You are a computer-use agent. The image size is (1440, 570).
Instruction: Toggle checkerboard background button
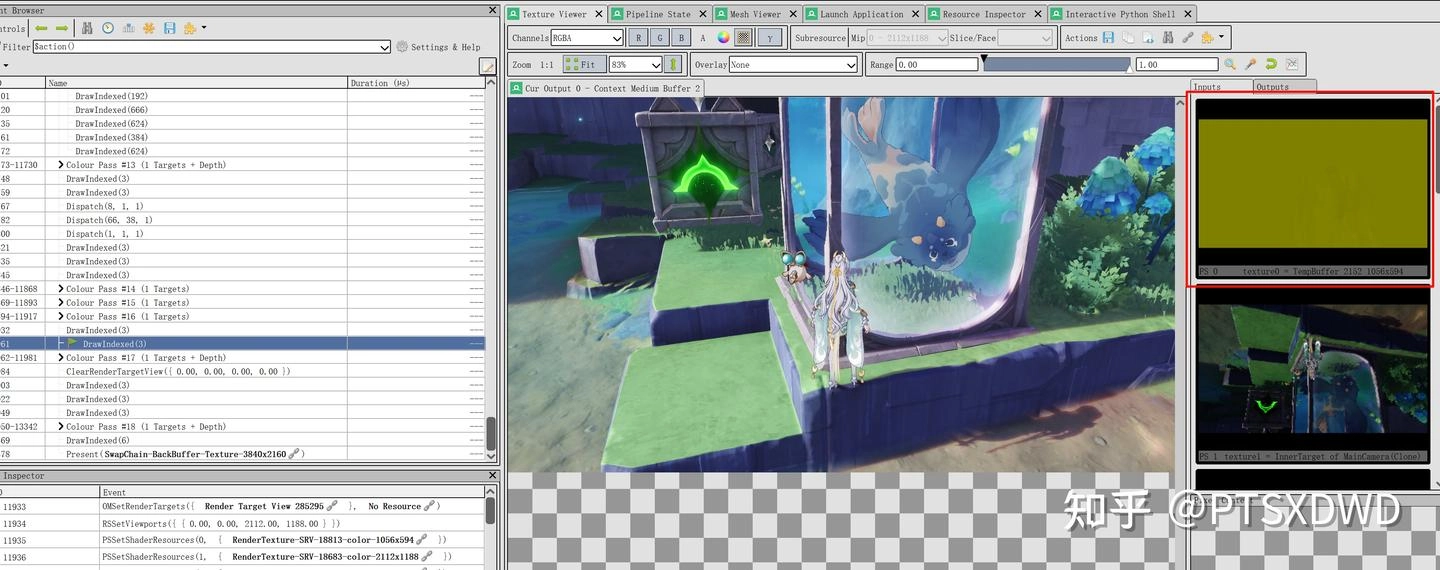pyautogui.click(x=743, y=37)
